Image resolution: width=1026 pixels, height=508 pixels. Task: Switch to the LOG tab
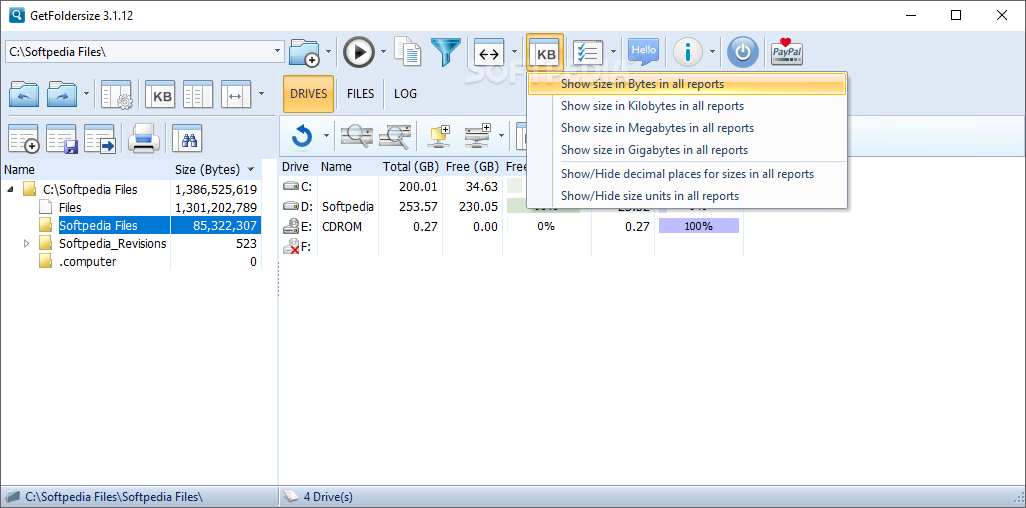[x=405, y=94]
